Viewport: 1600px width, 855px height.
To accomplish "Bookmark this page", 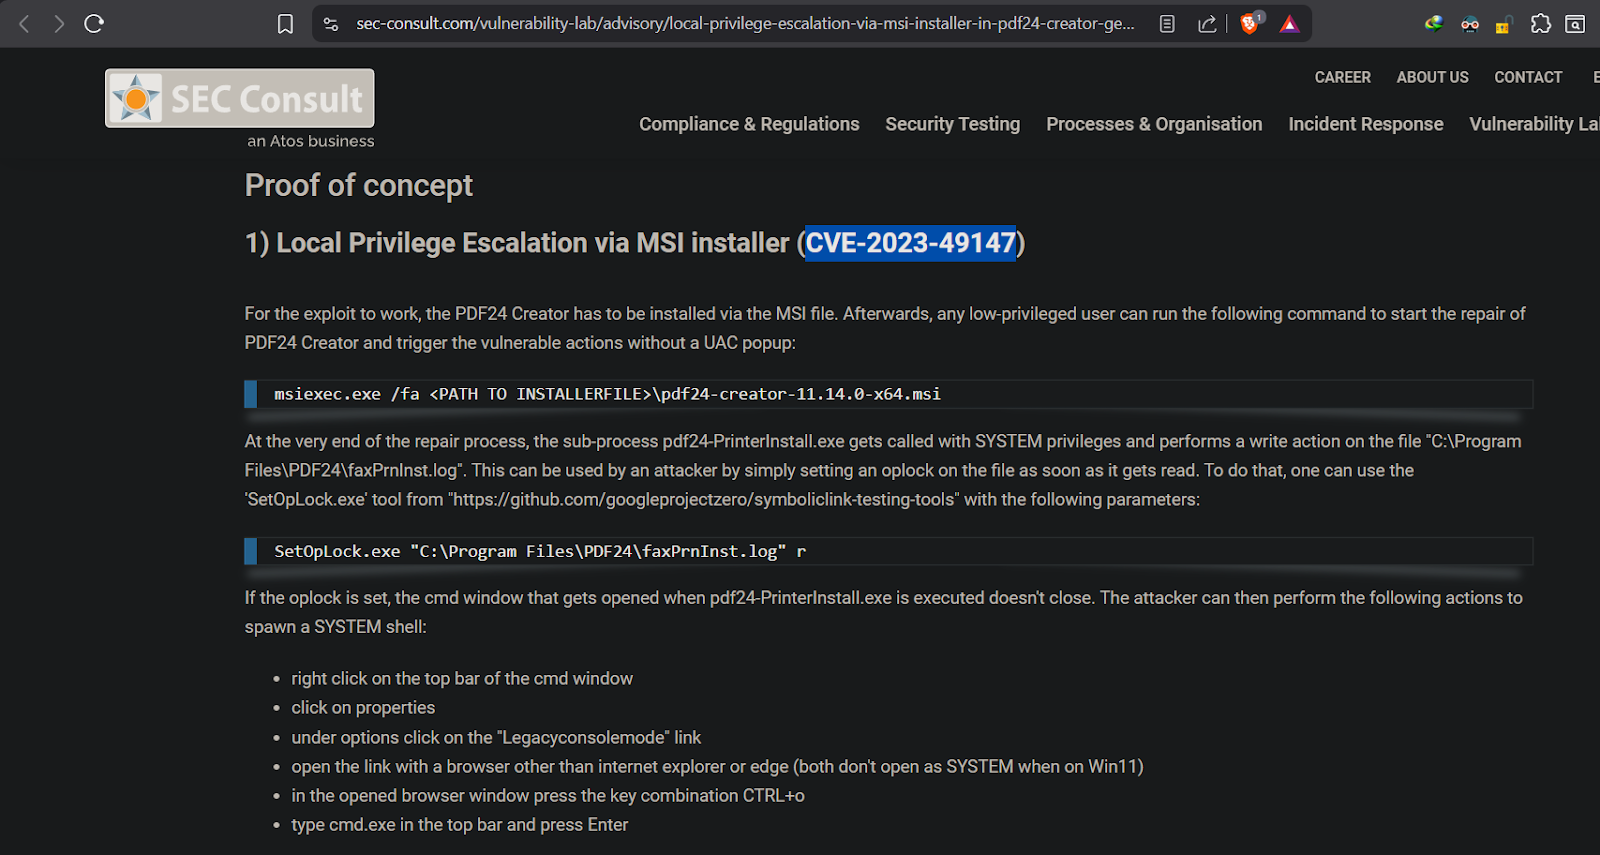I will (285, 24).
